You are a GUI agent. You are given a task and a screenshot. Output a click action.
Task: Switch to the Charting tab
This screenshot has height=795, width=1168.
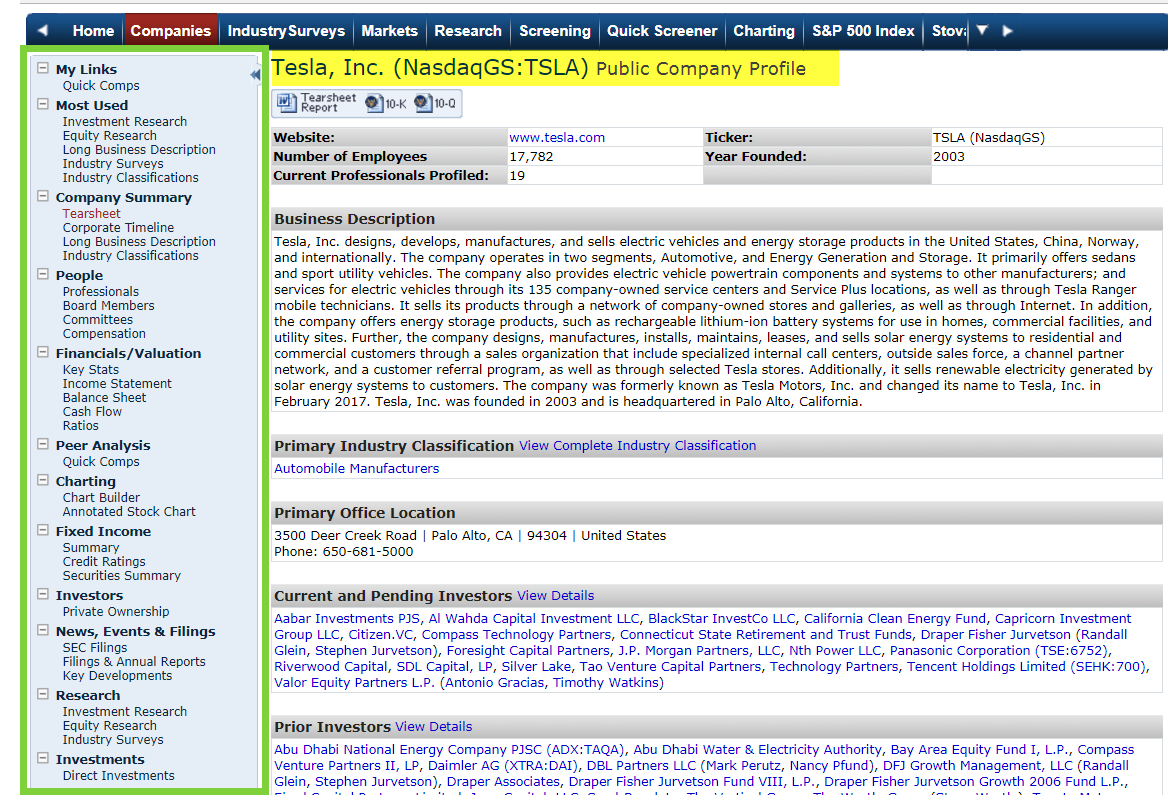point(764,31)
